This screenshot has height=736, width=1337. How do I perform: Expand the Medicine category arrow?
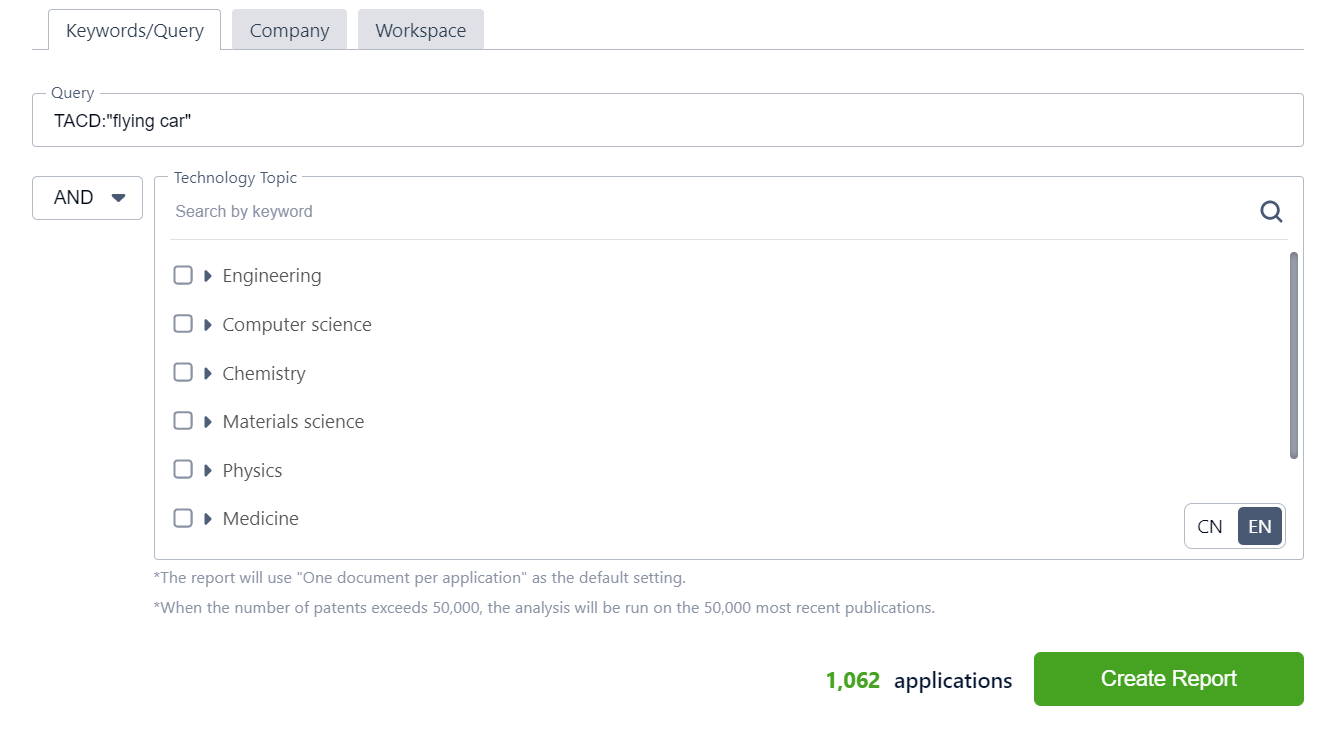[208, 519]
